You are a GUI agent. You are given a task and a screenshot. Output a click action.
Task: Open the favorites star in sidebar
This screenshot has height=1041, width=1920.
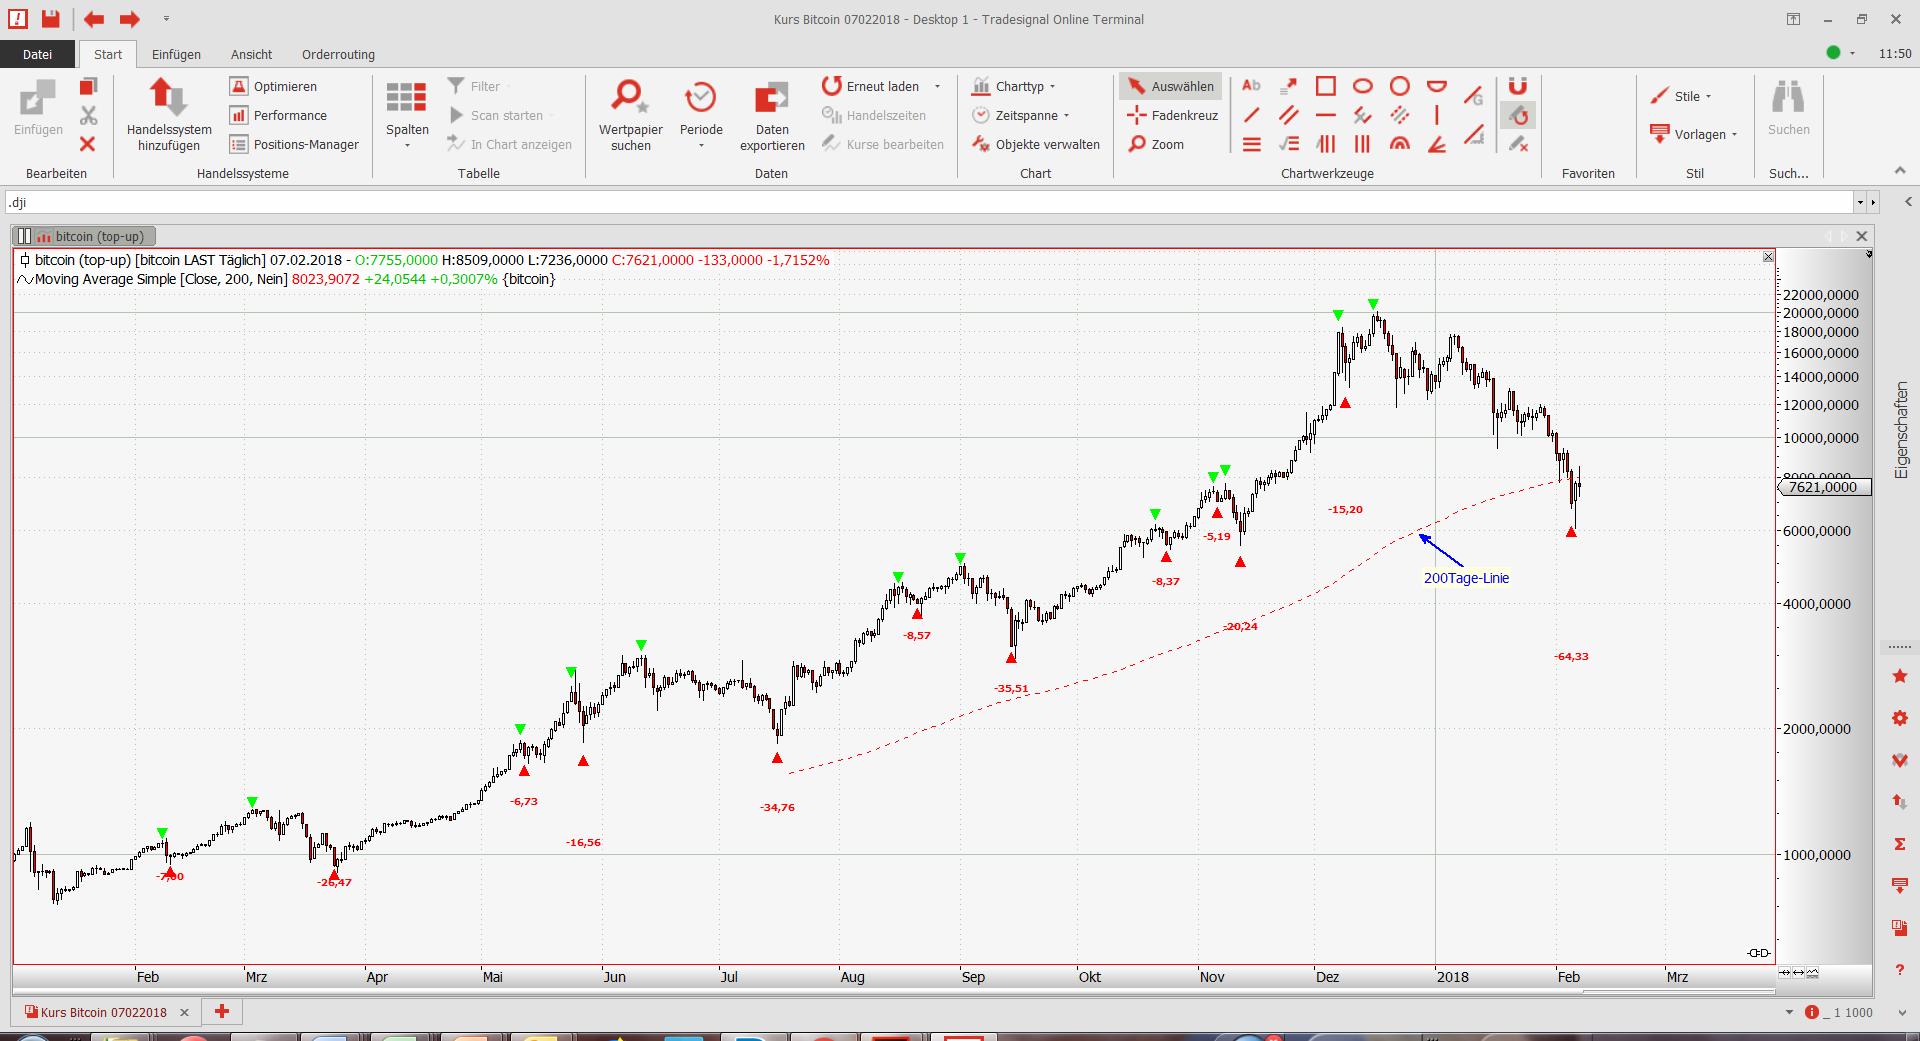click(x=1900, y=677)
